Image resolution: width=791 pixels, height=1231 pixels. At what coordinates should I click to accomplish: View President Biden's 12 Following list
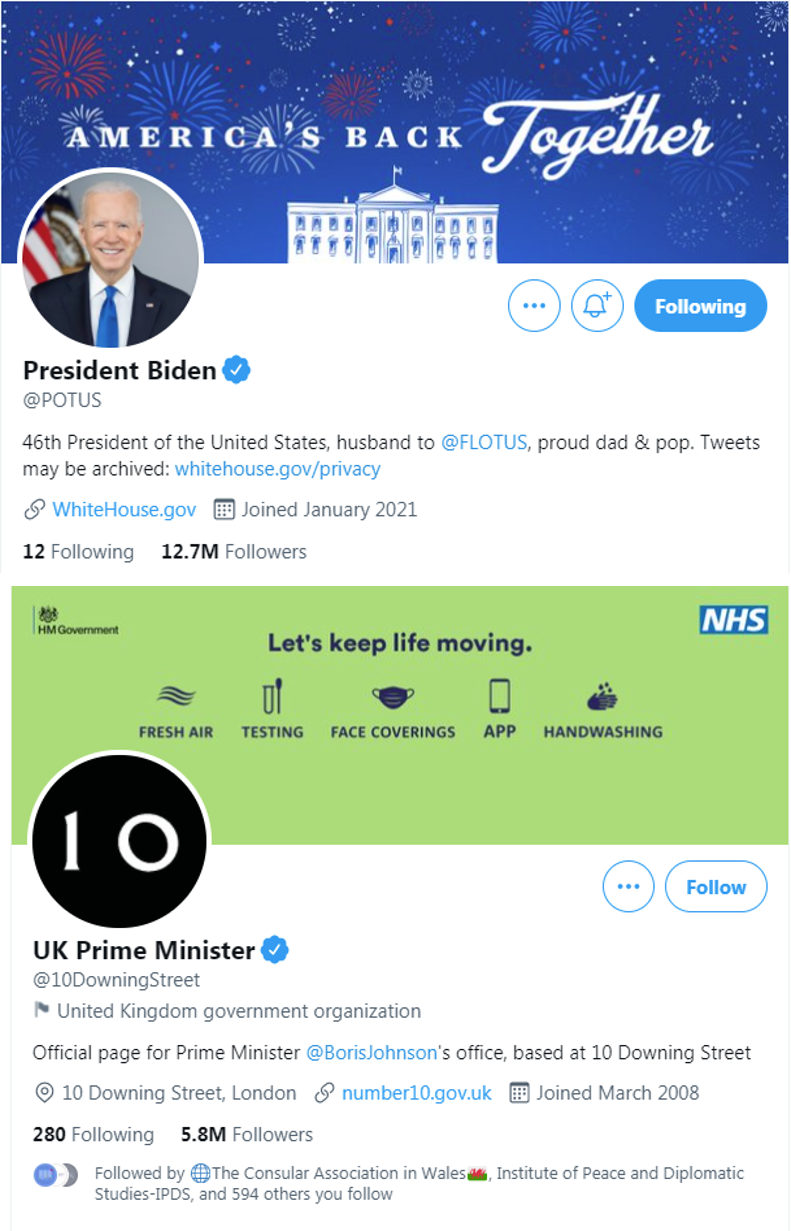point(78,551)
